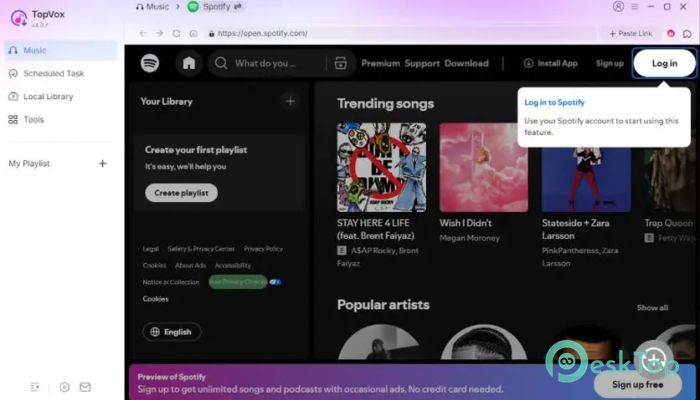
Task: Click the Sign up free button
Action: tap(638, 384)
